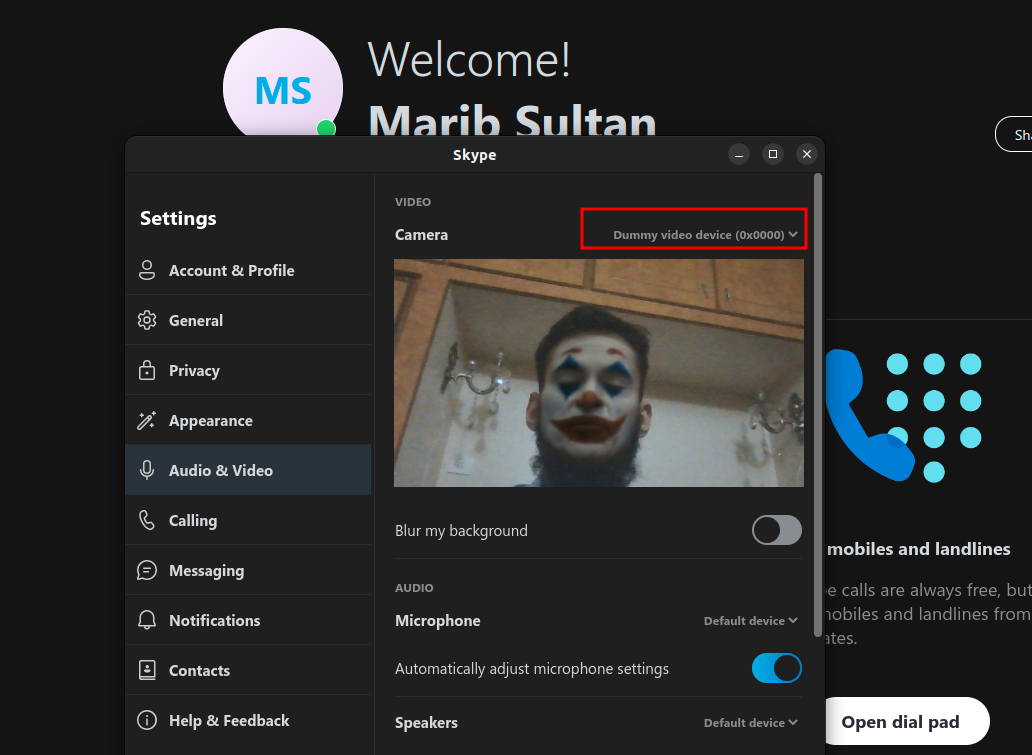1032x755 pixels.
Task: Click the Privacy lock icon
Action: [147, 370]
